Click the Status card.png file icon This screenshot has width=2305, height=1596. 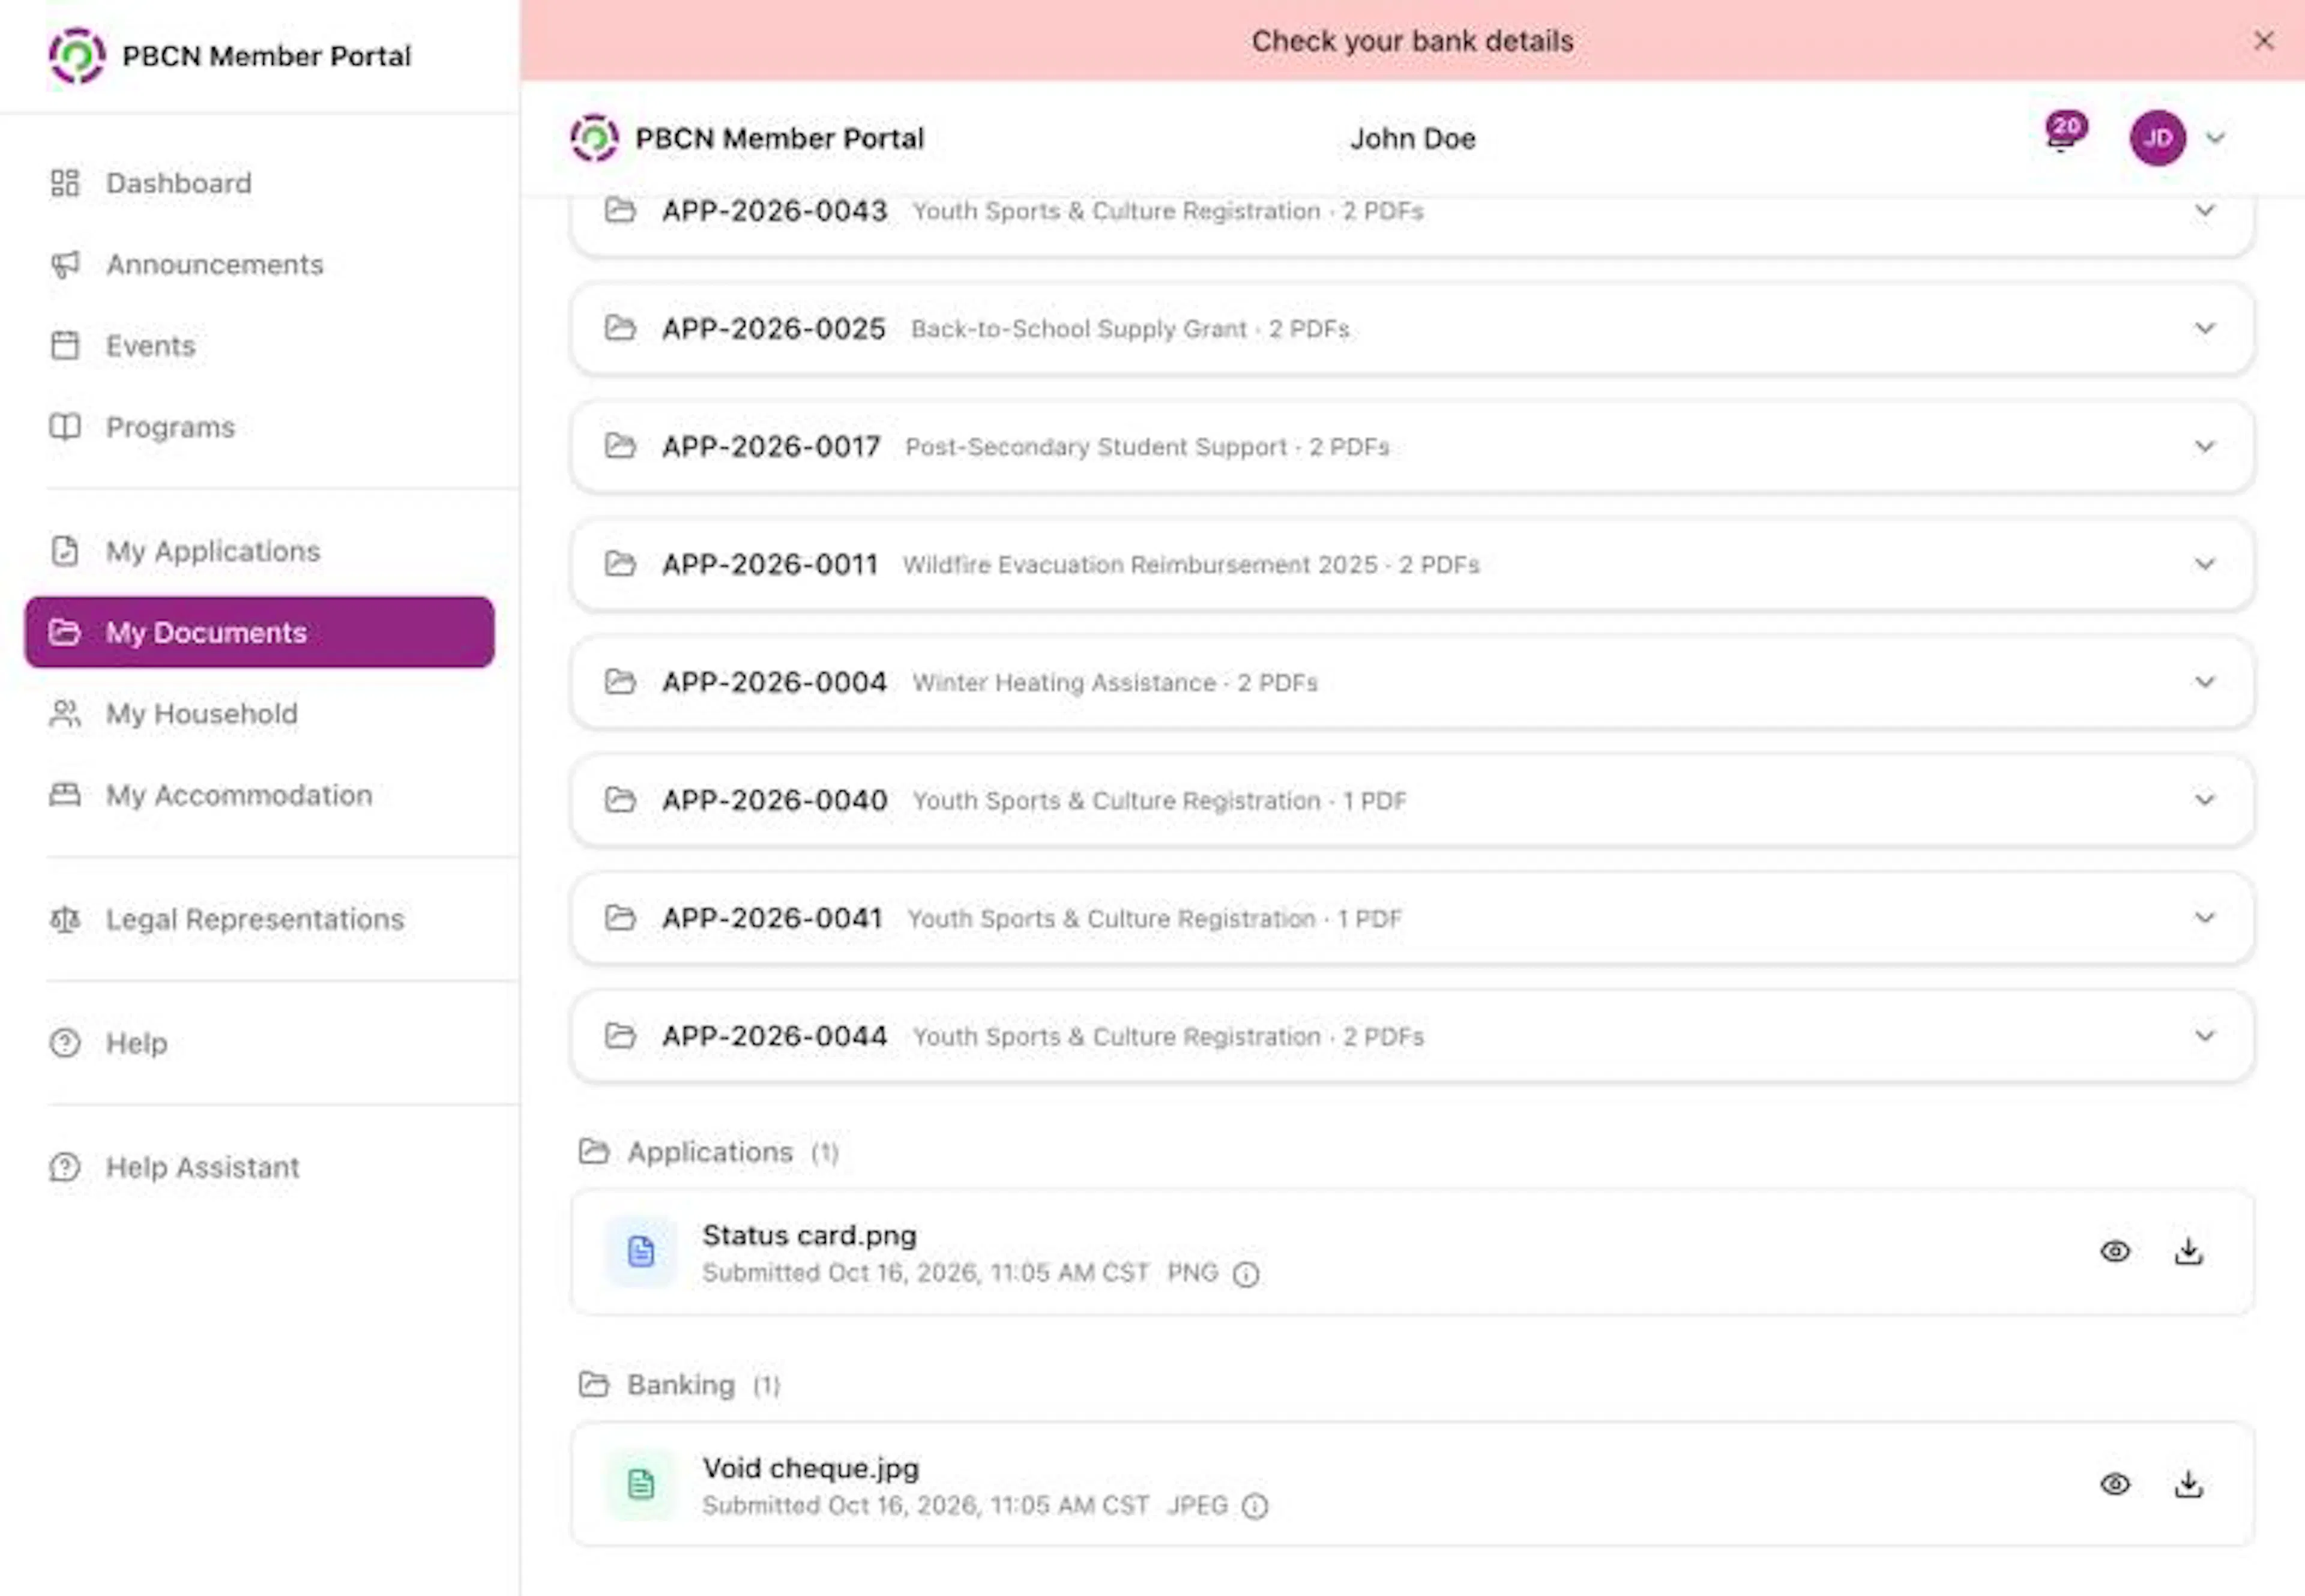pos(641,1251)
